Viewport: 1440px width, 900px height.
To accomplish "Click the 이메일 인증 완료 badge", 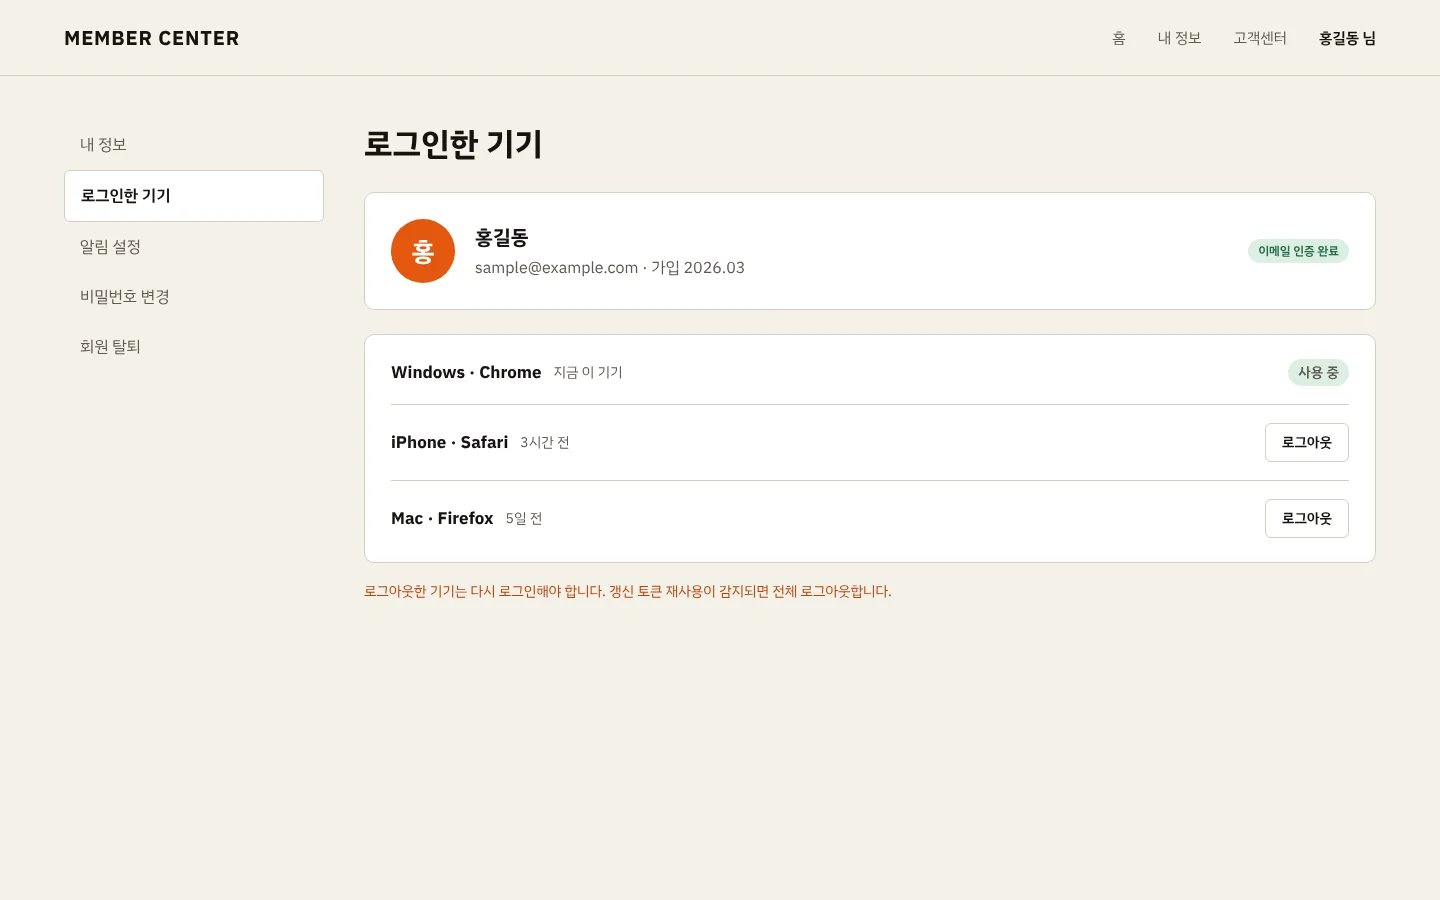I will (1298, 251).
